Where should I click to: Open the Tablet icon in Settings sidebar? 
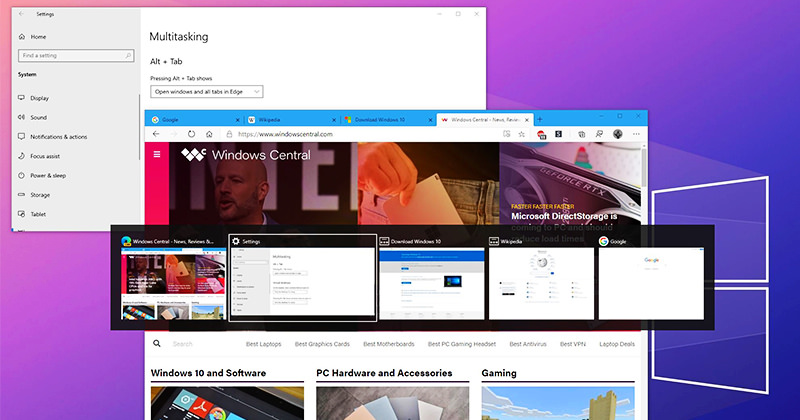pyautogui.click(x=21, y=214)
